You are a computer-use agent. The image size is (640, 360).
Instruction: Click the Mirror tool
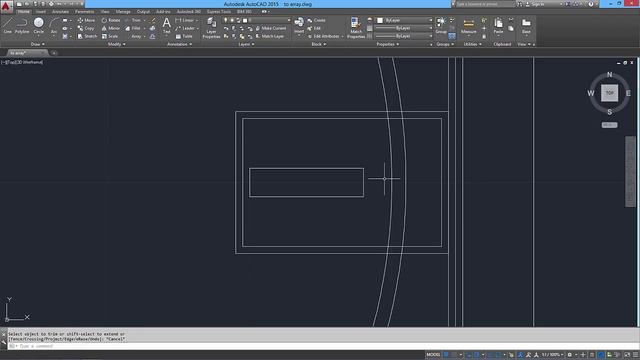pos(111,28)
